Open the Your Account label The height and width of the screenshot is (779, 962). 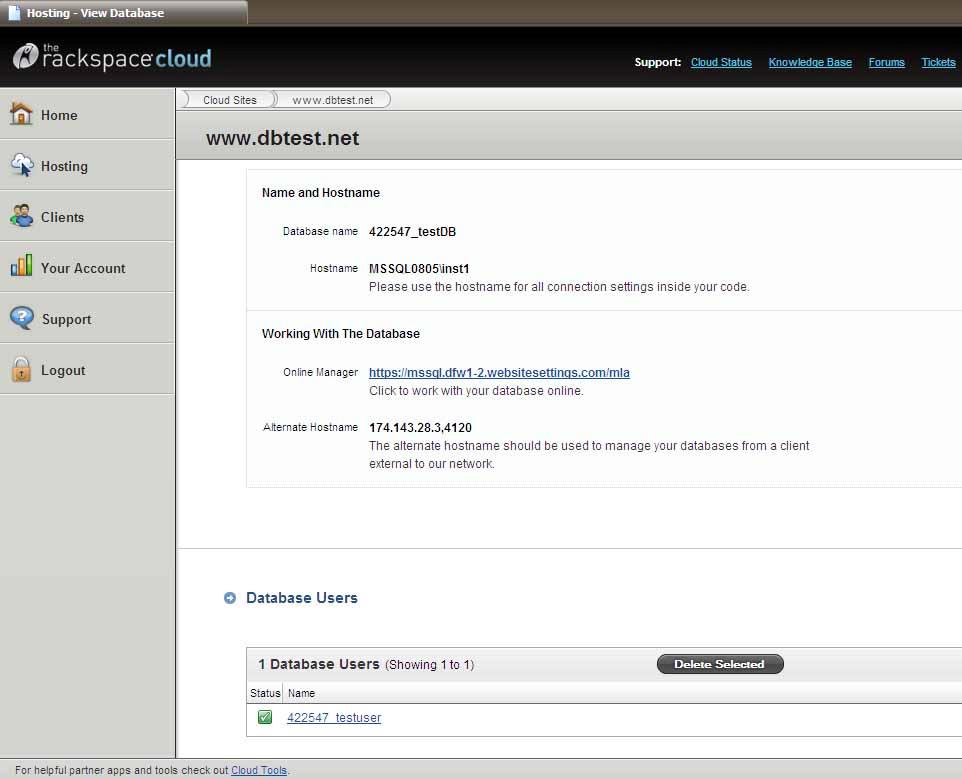click(83, 268)
